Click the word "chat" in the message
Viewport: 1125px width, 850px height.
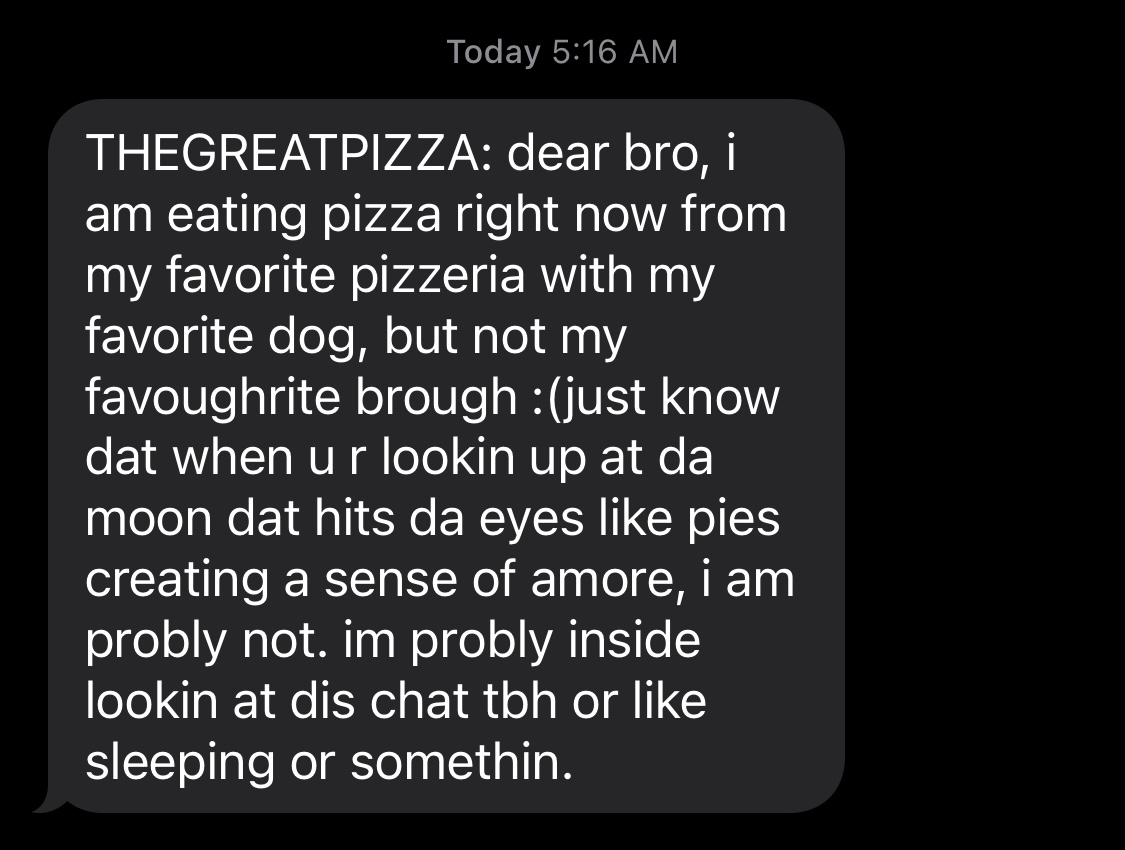[x=419, y=701]
